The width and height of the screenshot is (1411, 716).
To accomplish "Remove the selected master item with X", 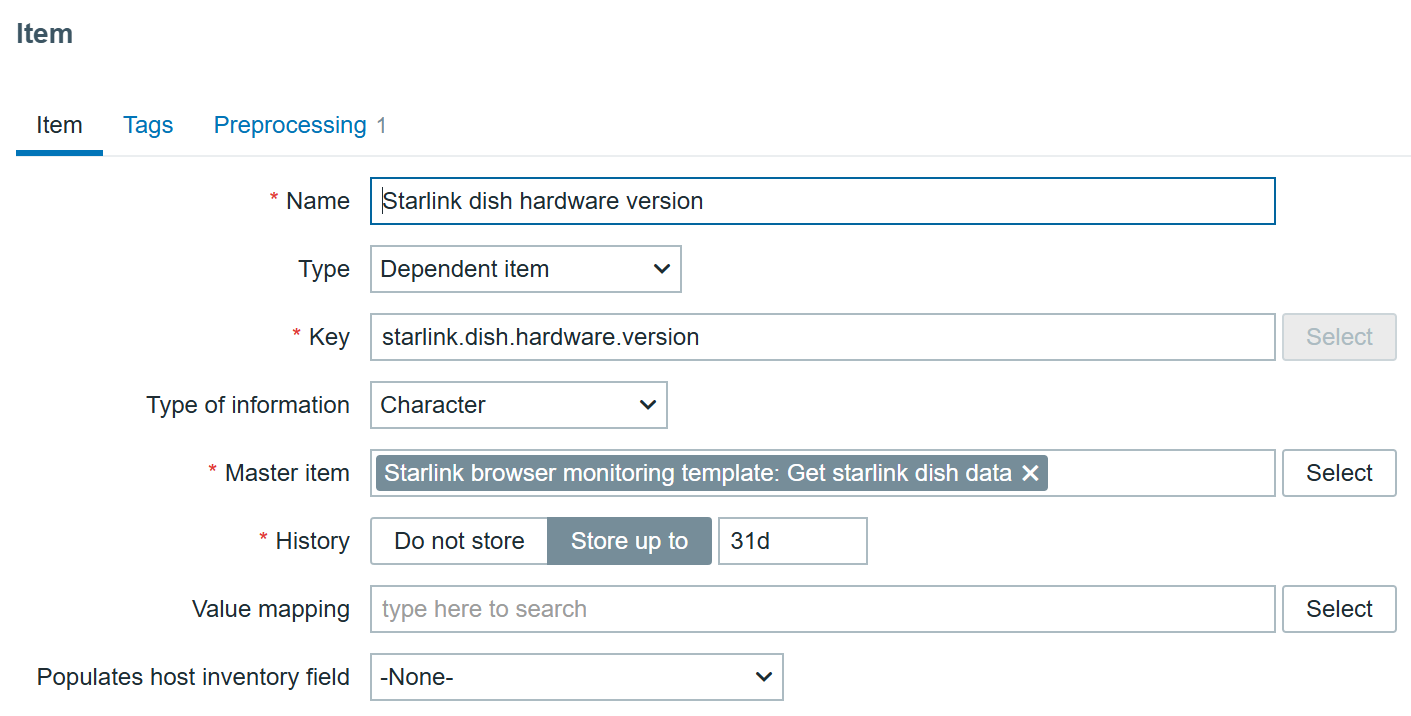I will coord(1030,473).
